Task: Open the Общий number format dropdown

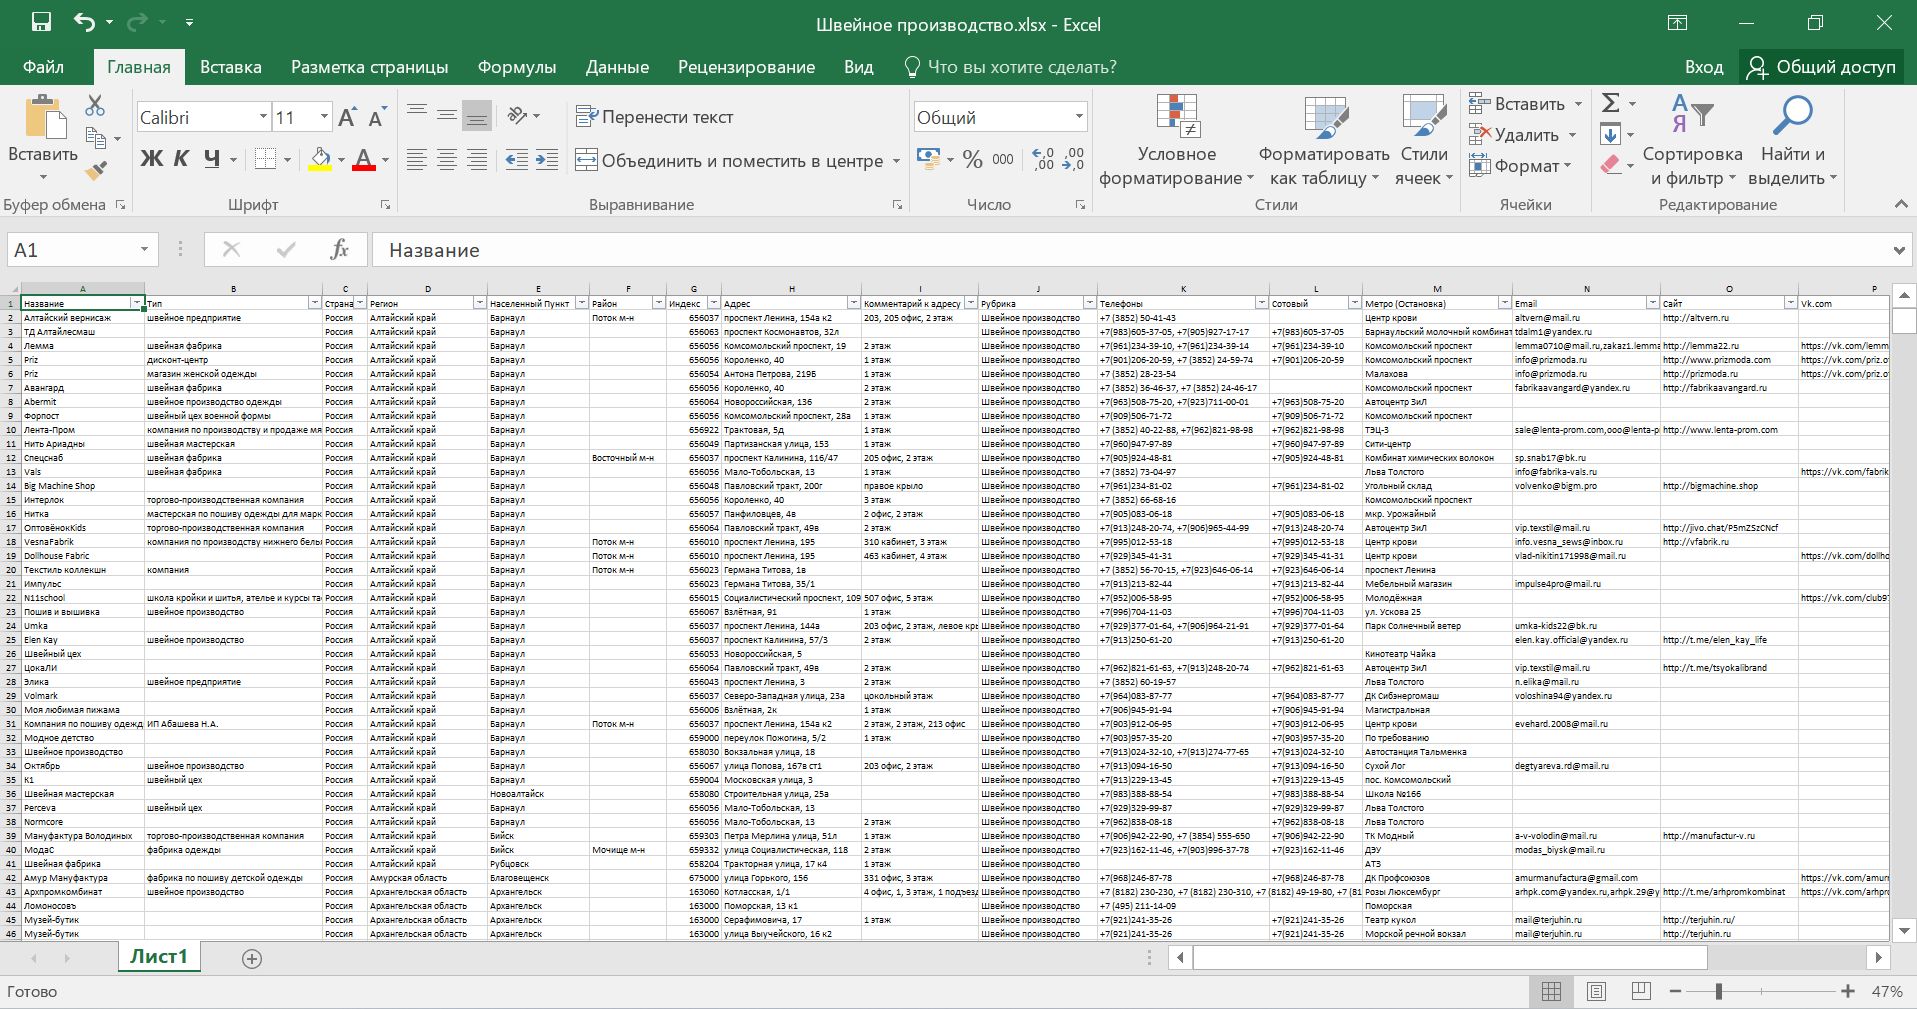Action: point(1078,117)
